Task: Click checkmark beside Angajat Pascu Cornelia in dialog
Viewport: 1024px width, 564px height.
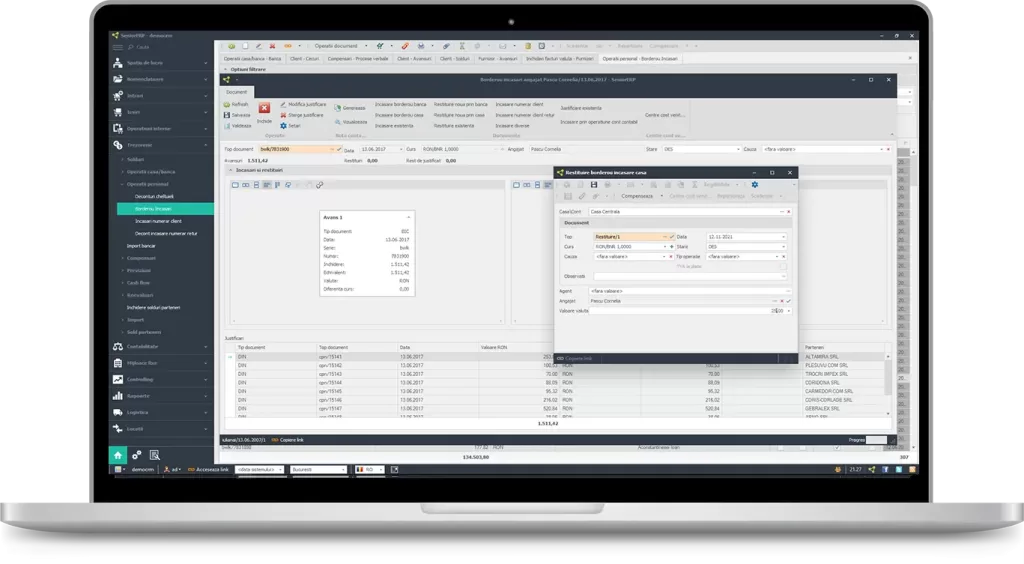Action: click(788, 301)
